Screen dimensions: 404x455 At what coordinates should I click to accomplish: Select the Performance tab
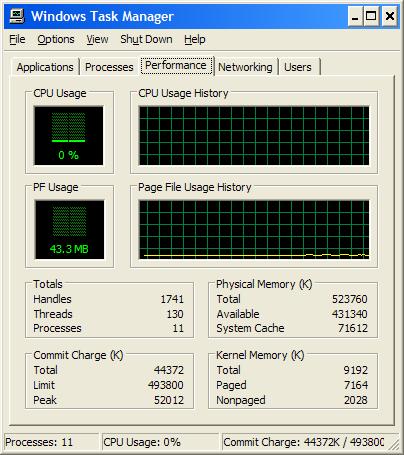pyautogui.click(x=176, y=65)
